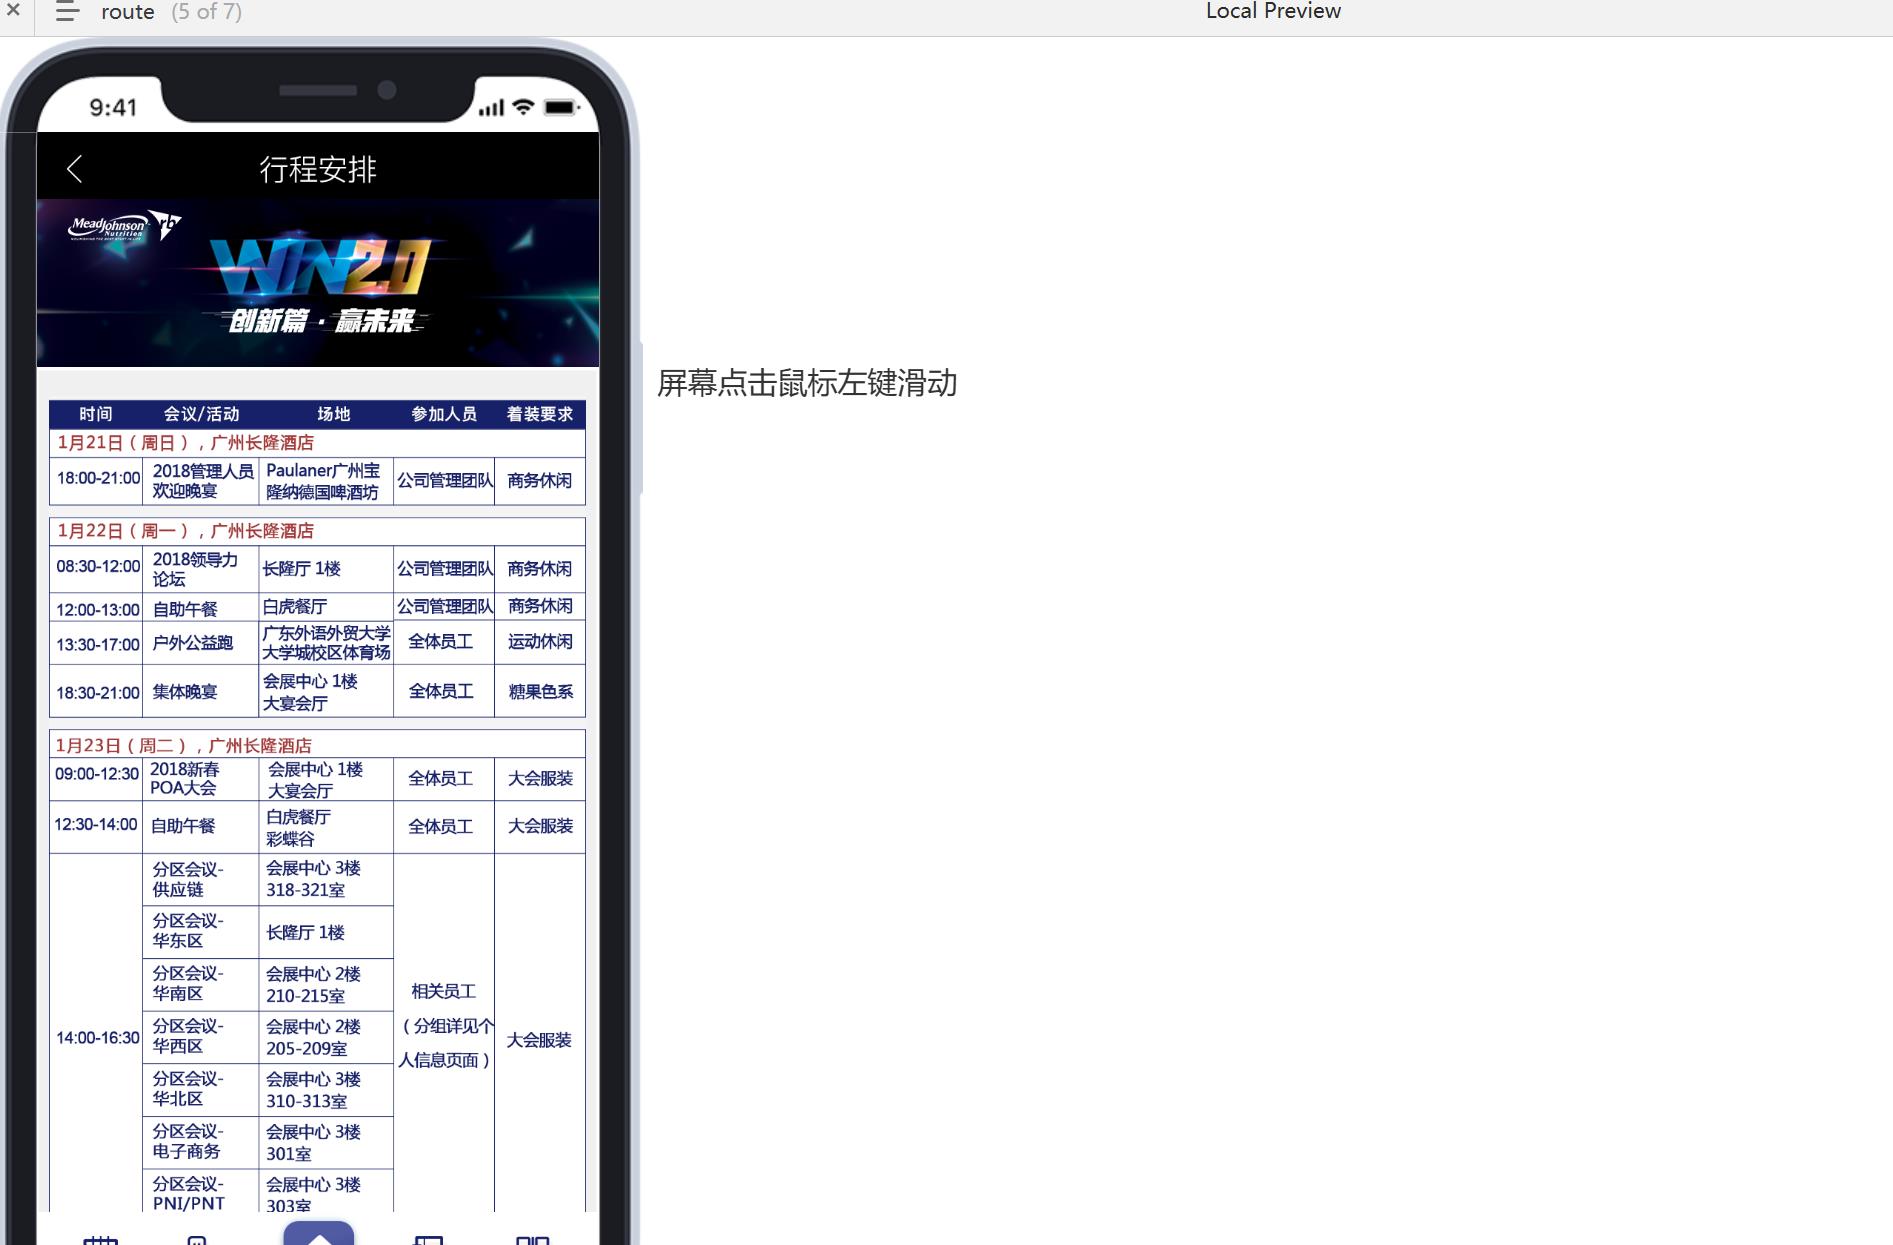The width and height of the screenshot is (1893, 1245).
Task: Click the 会议/活动 column header
Action: pyautogui.click(x=201, y=414)
